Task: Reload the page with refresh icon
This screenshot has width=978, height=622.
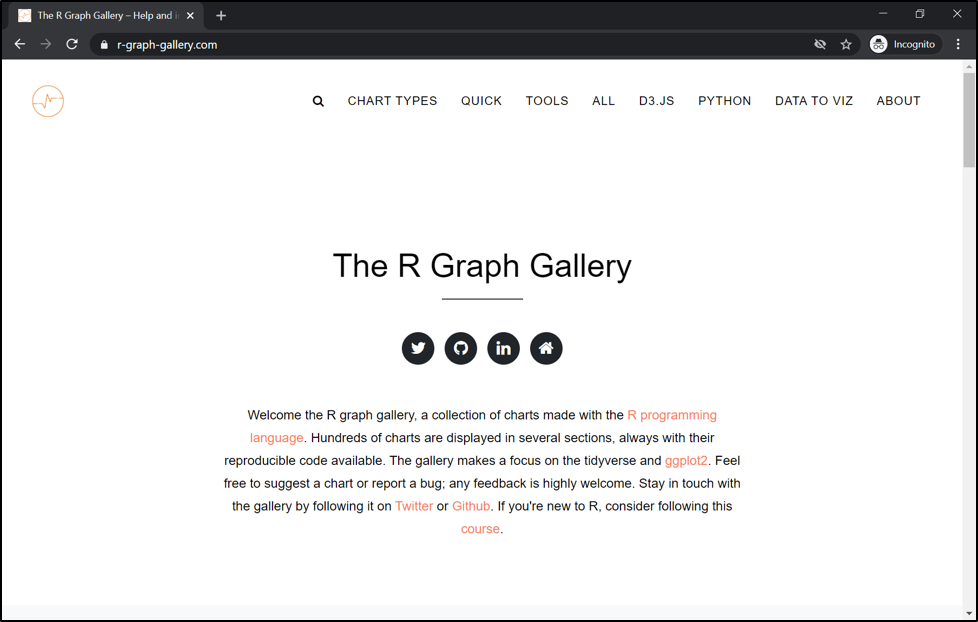Action: coord(72,44)
